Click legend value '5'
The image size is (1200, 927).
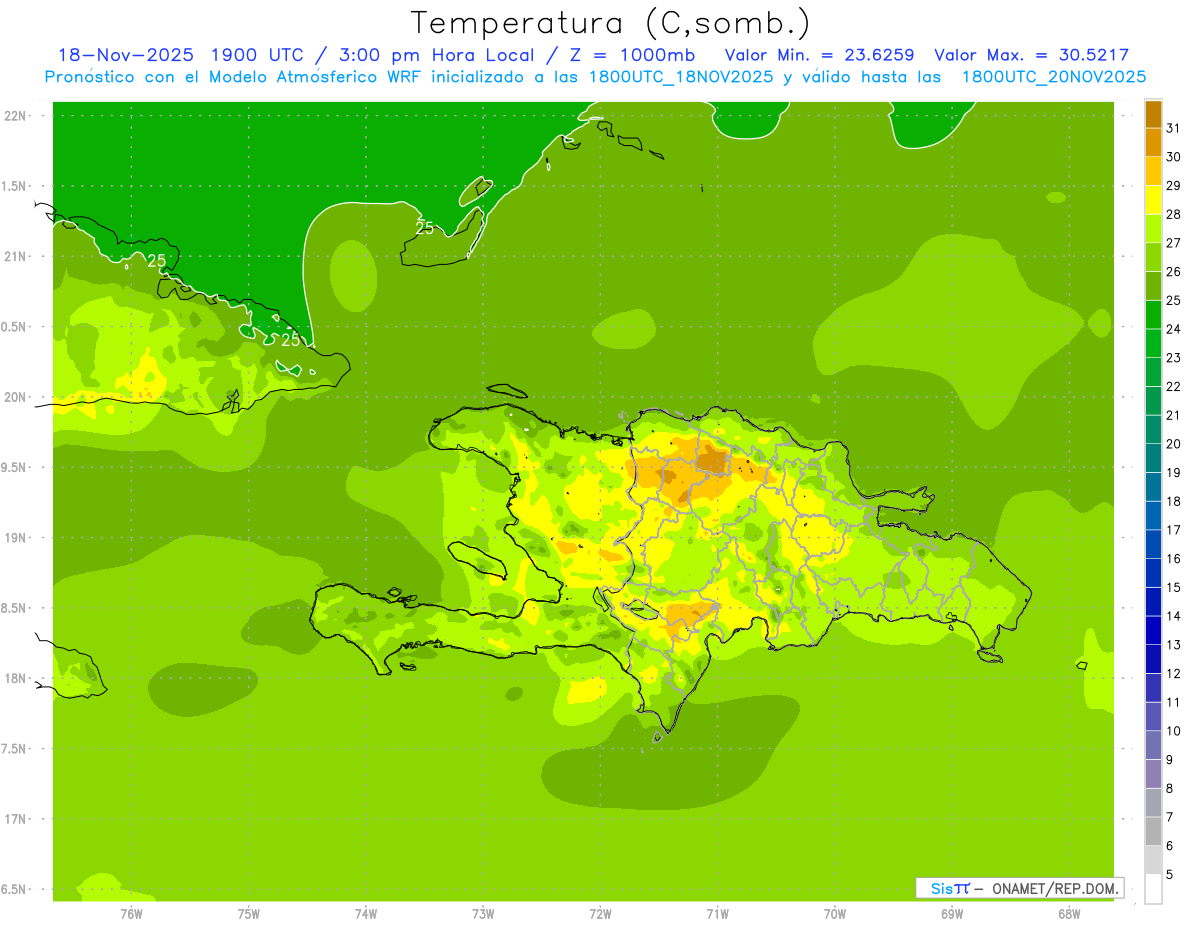point(1170,875)
